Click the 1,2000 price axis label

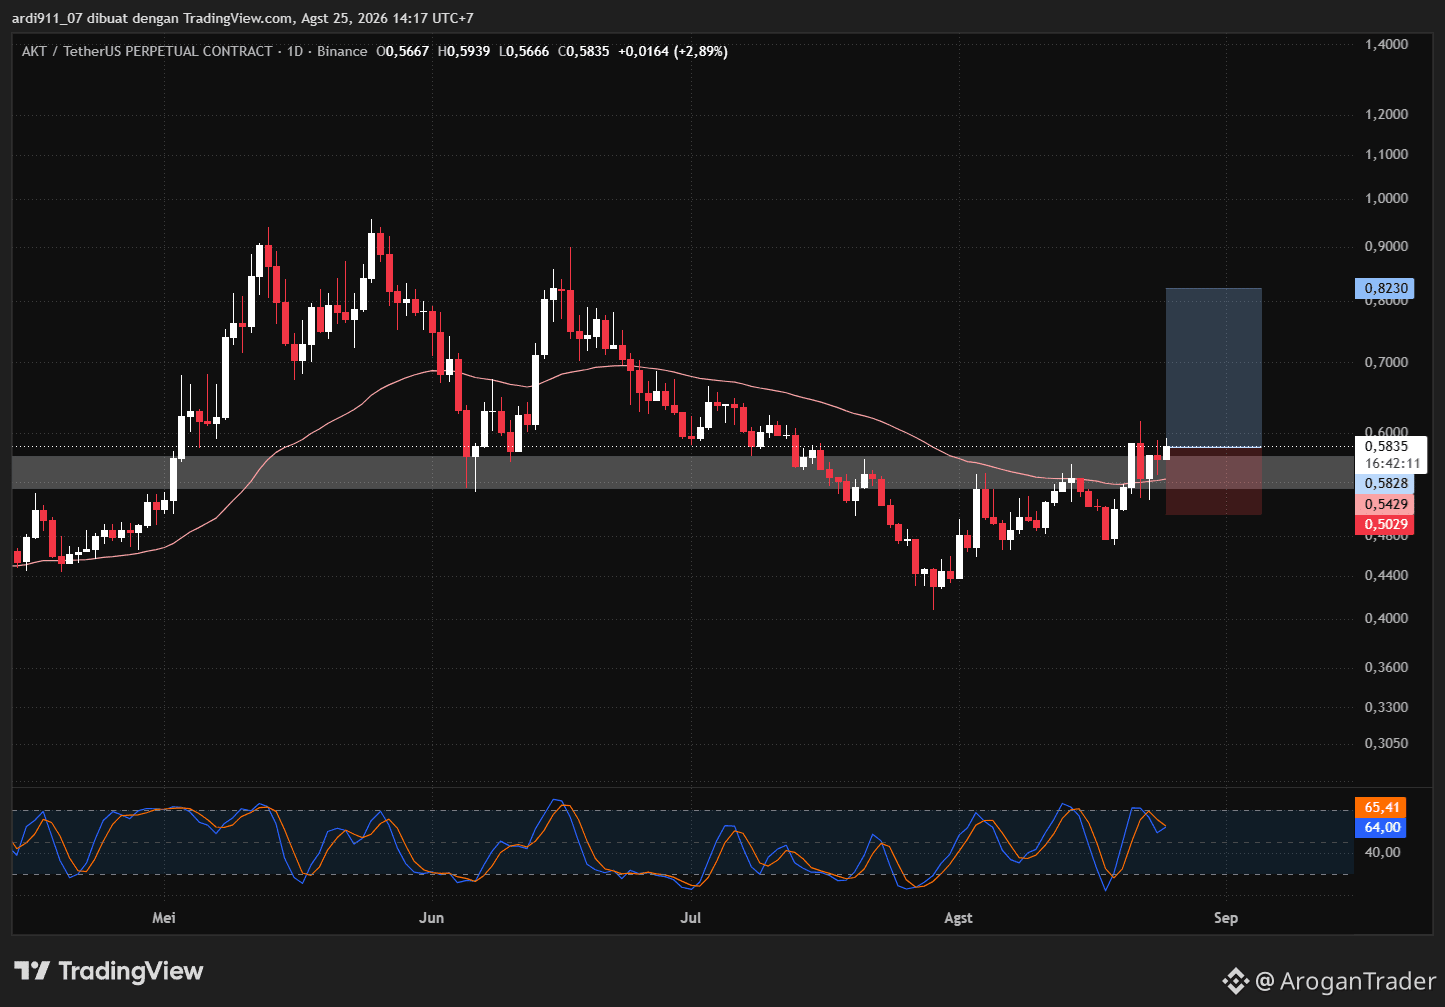(x=1386, y=114)
